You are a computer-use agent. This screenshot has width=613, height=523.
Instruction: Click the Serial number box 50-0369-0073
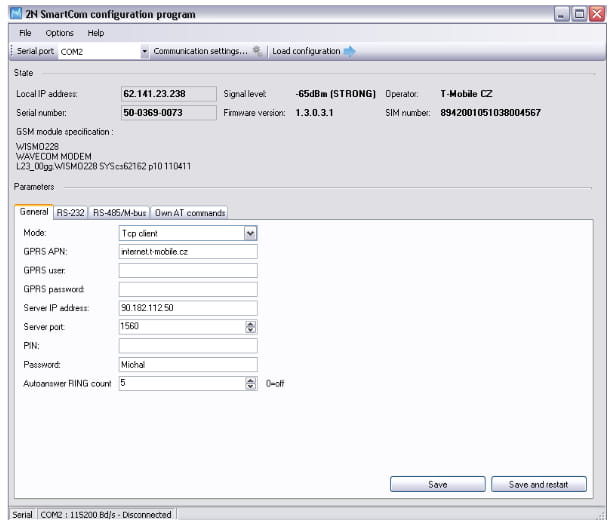(168, 113)
